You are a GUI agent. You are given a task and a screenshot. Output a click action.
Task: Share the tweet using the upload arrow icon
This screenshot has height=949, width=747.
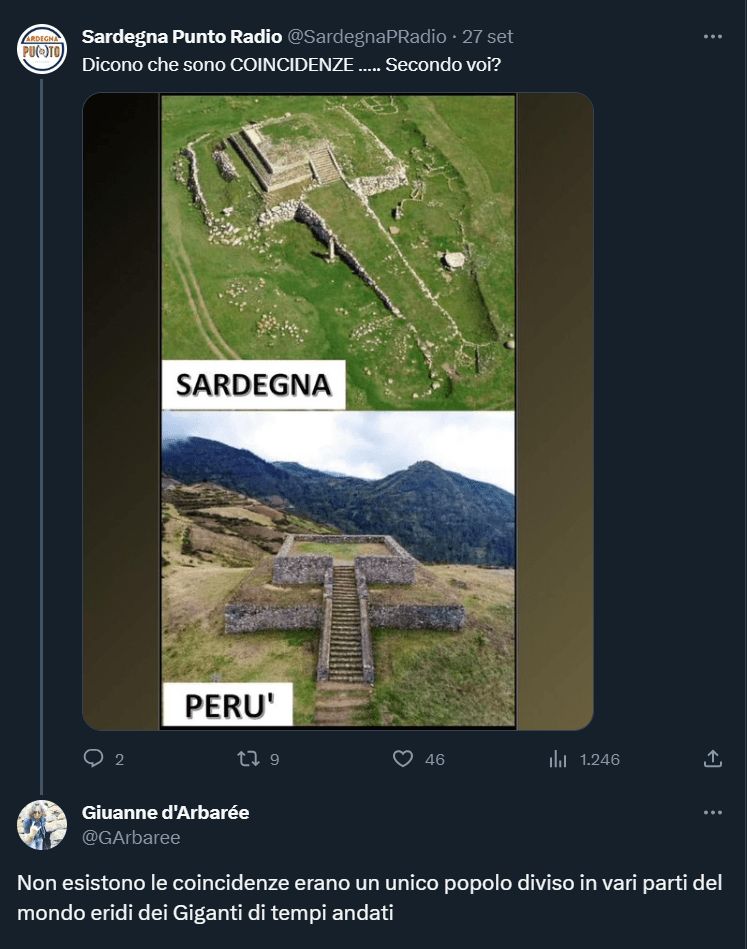click(713, 759)
